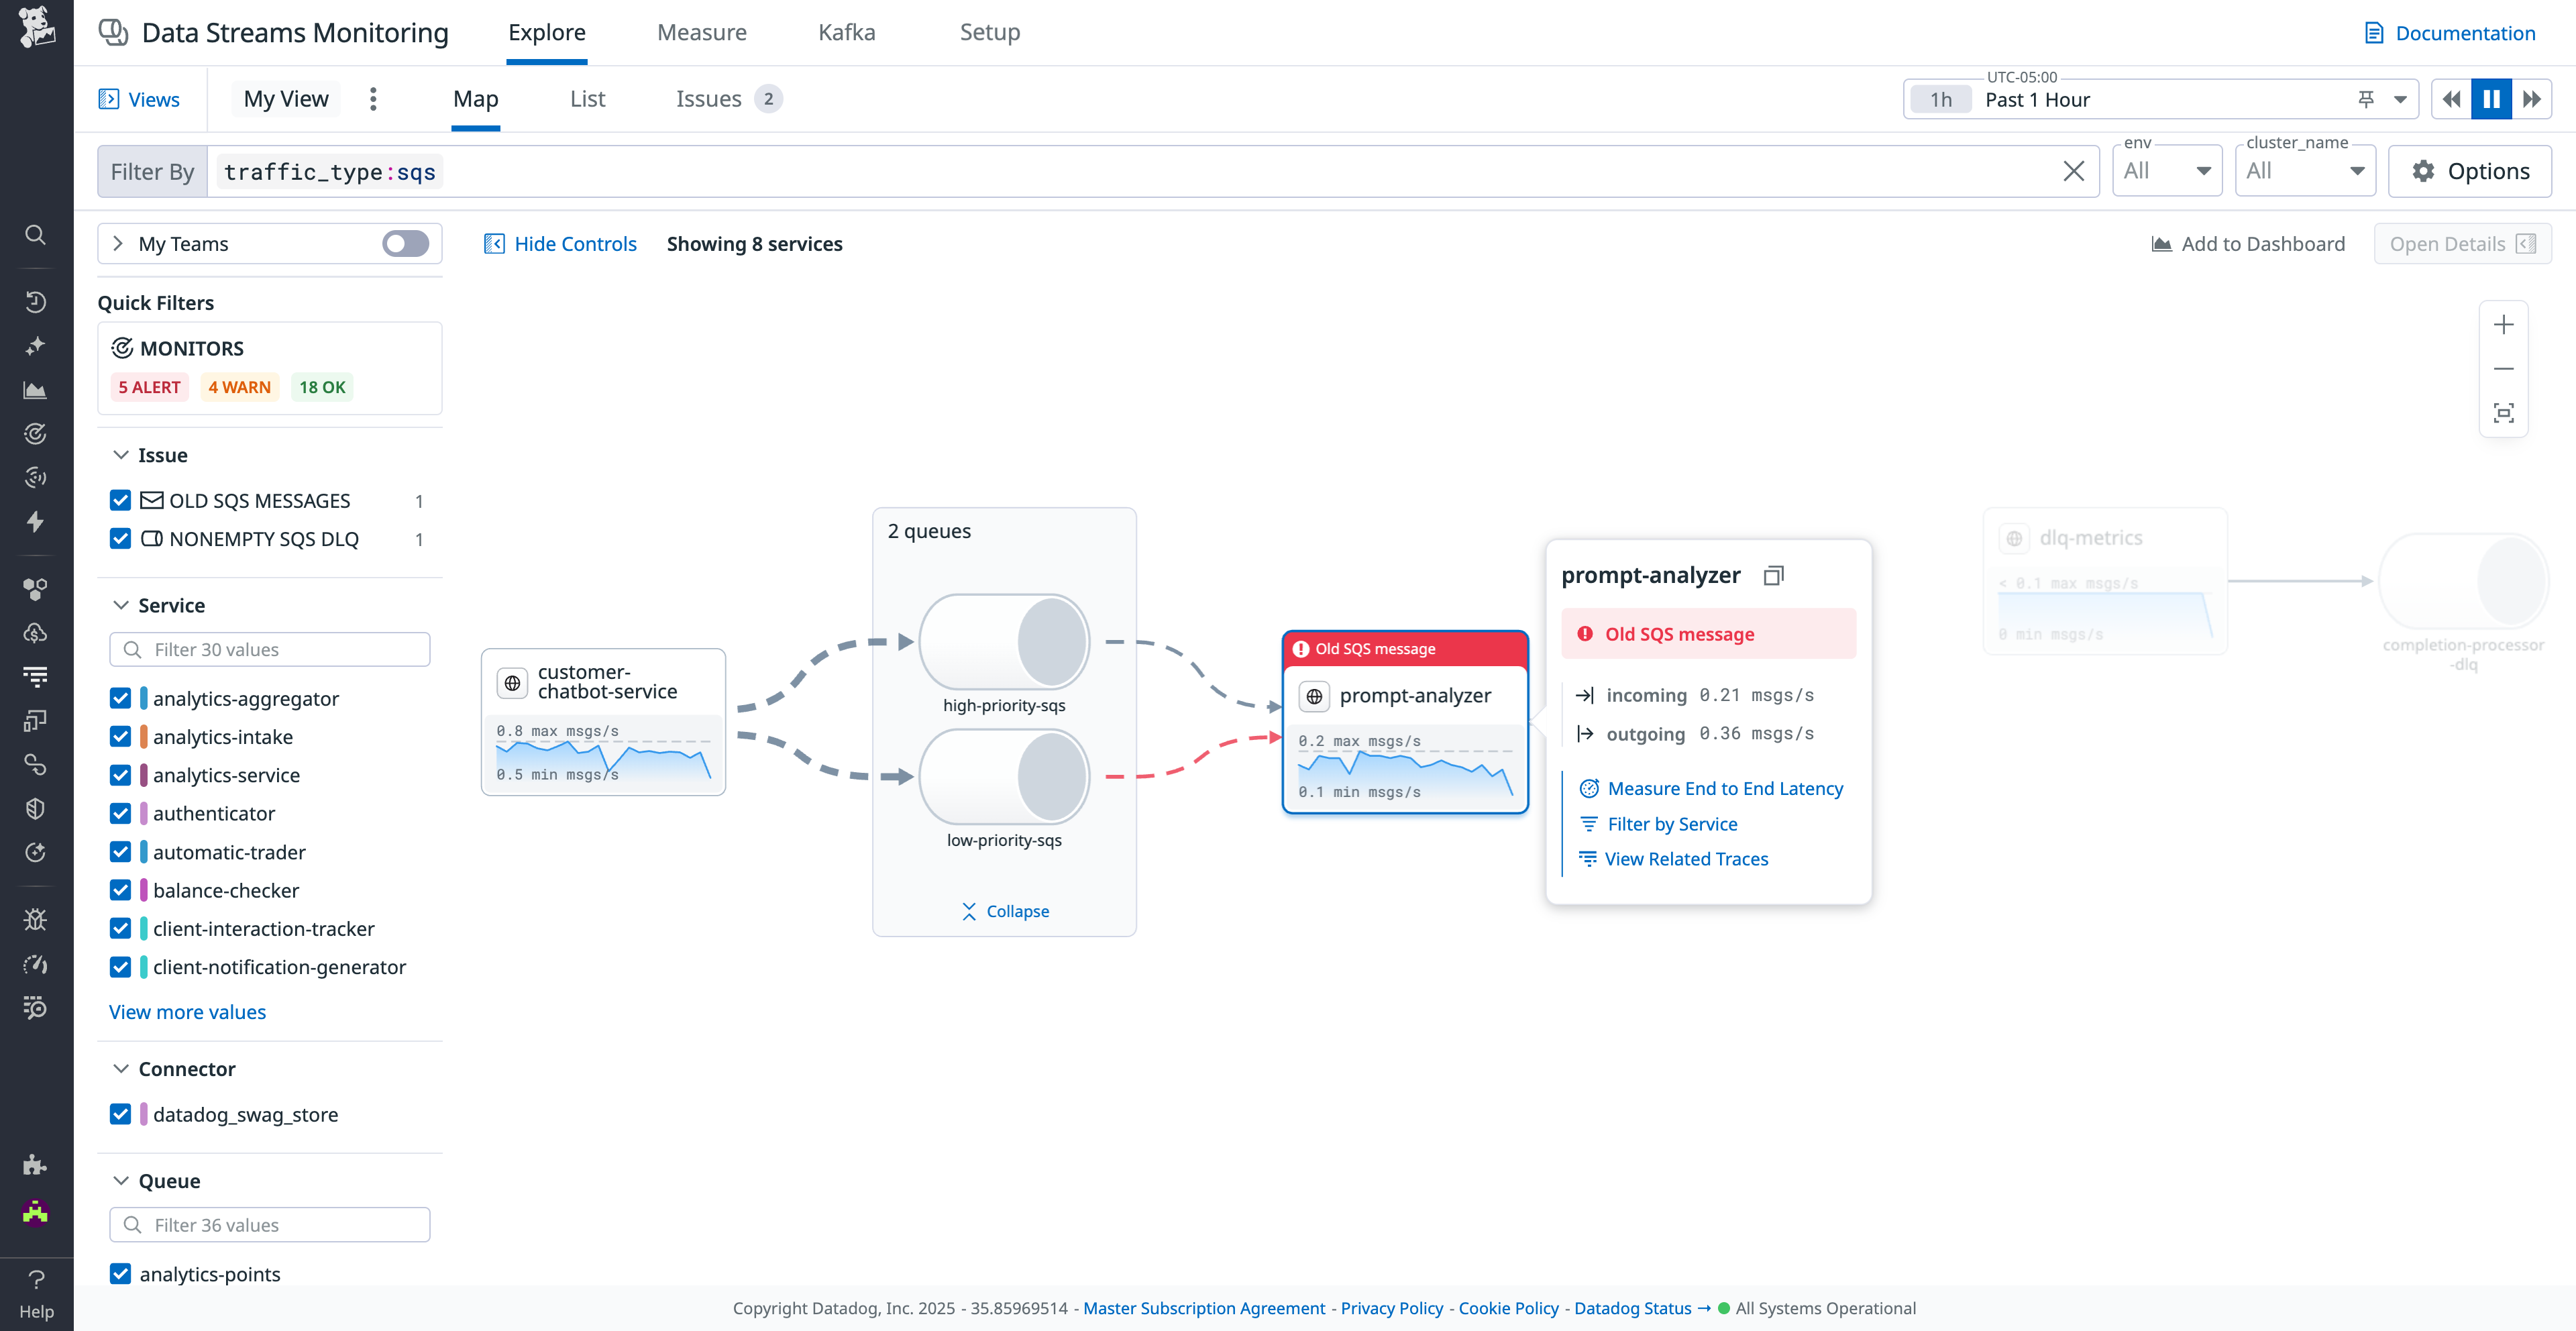Screen dimensions: 2576x1331
Task: Open the Error Tracking bug icon
Action: coord(36,919)
